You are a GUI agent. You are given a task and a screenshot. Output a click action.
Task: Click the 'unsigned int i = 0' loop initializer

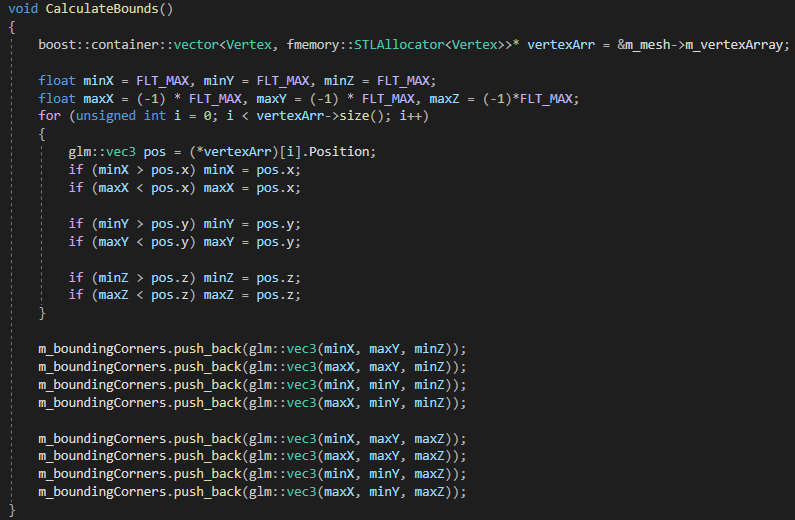tap(143, 116)
